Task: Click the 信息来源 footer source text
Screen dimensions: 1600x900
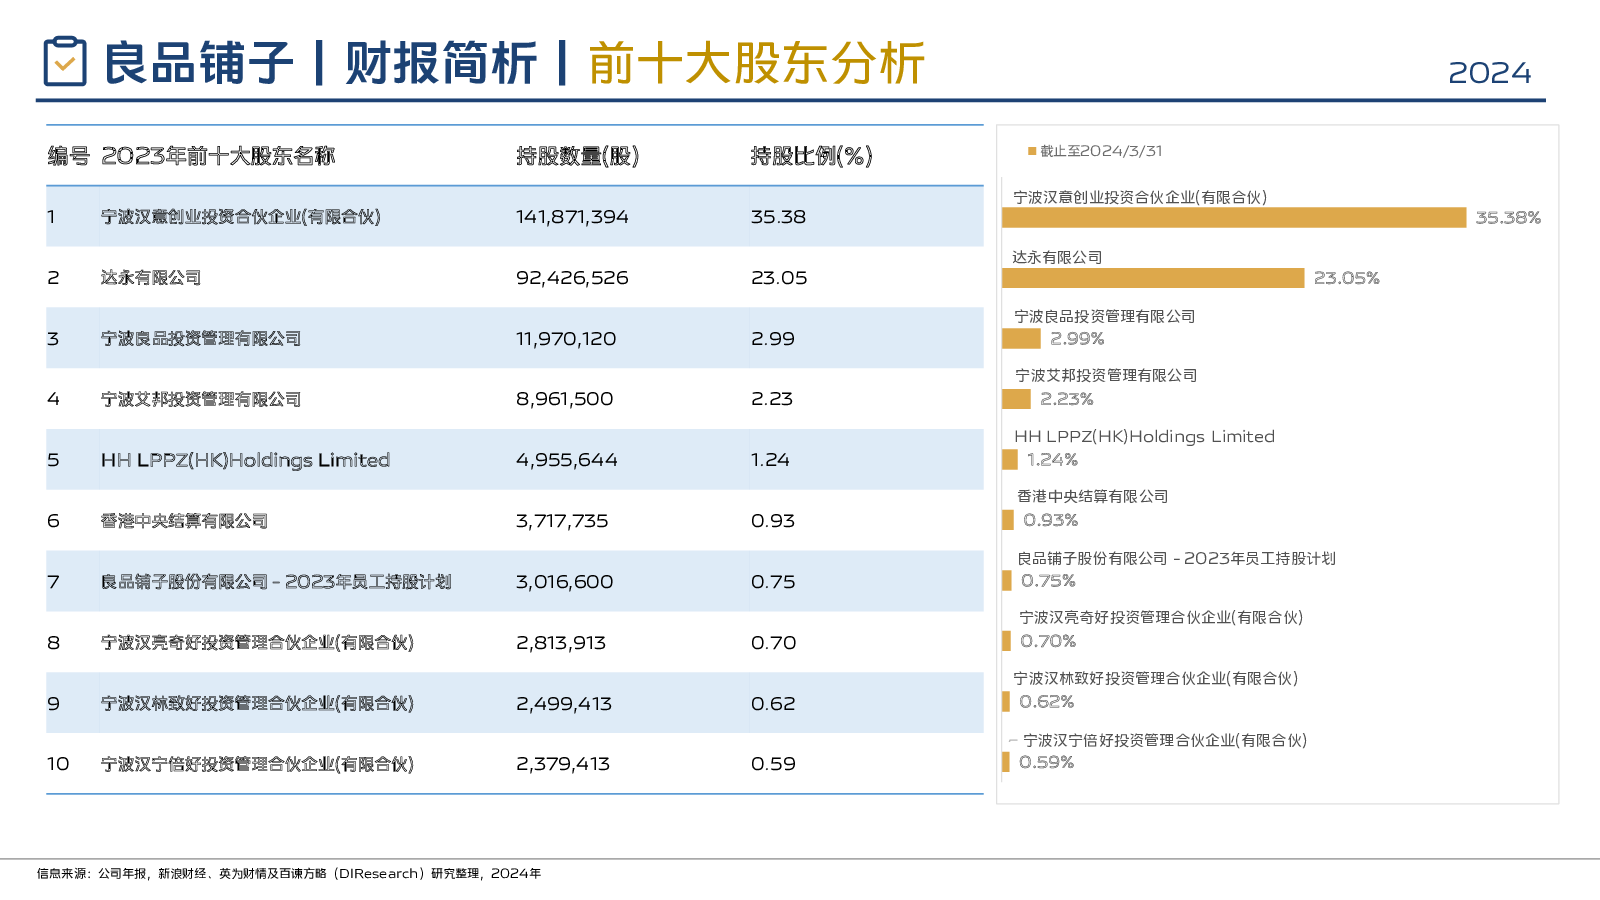Action: pyautogui.click(x=288, y=874)
